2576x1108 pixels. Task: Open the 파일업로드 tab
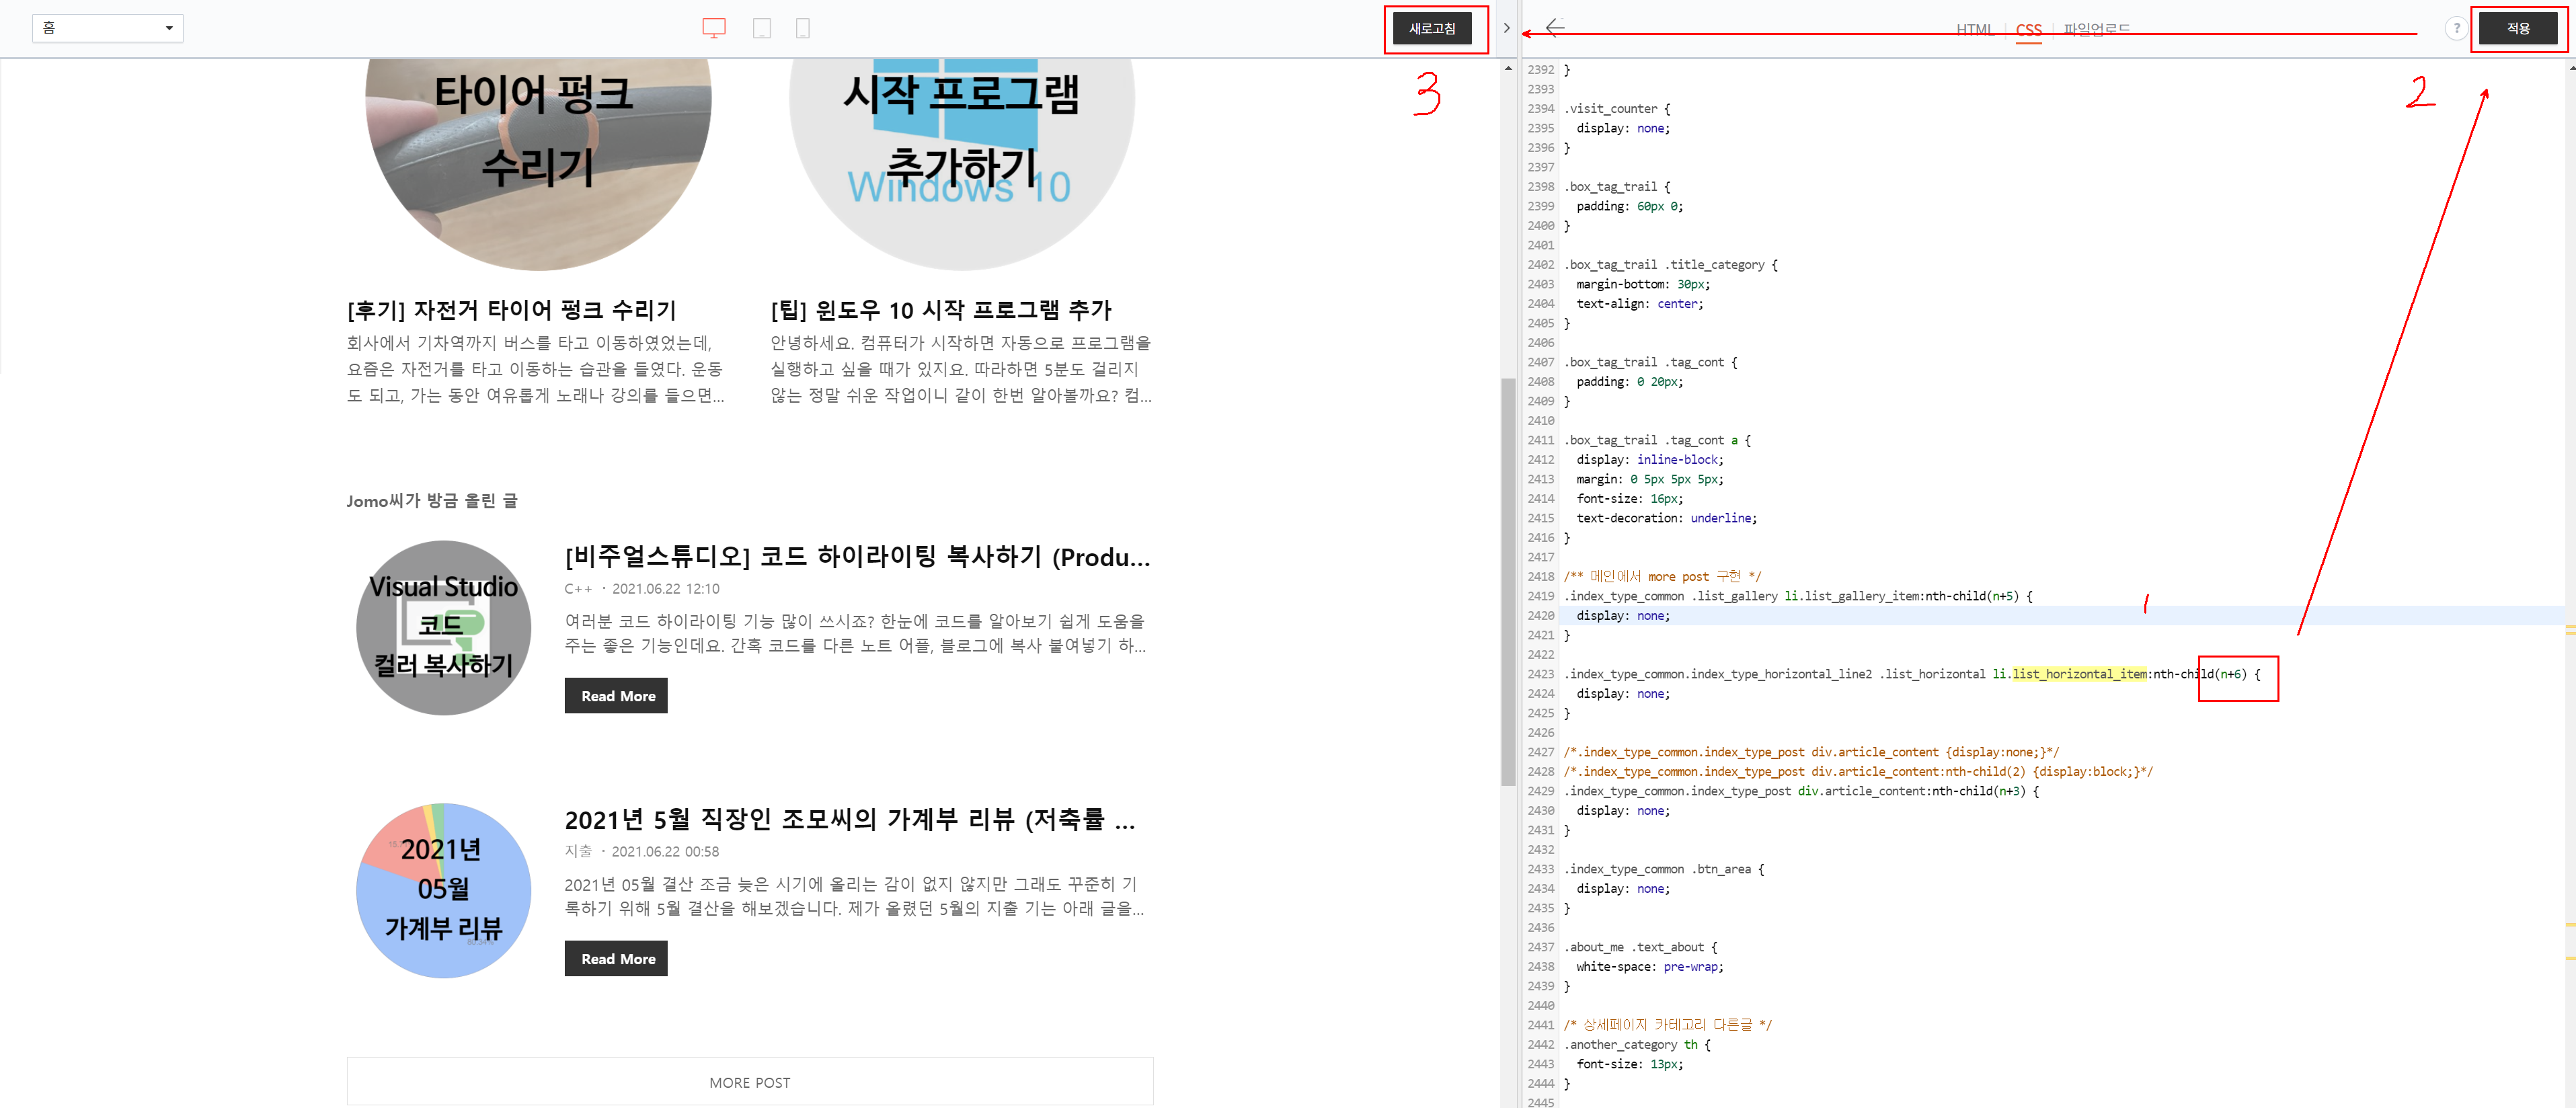point(2096,29)
